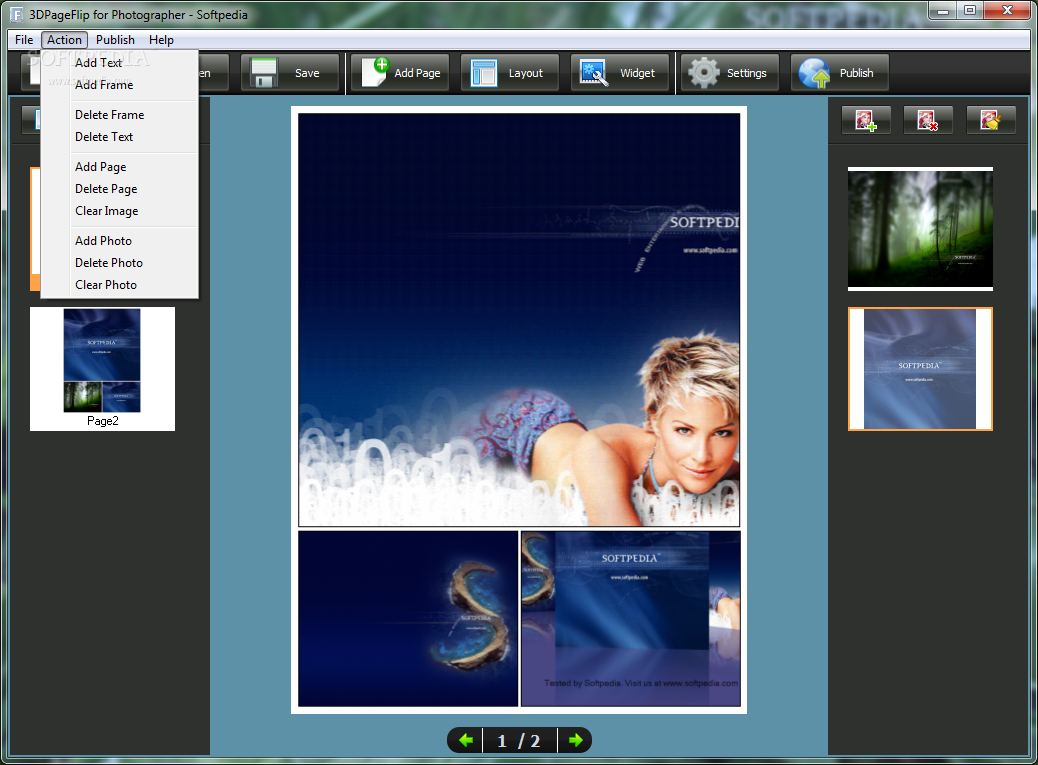1038x765 pixels.
Task: Select the Page2 thumbnail
Action: pos(103,369)
